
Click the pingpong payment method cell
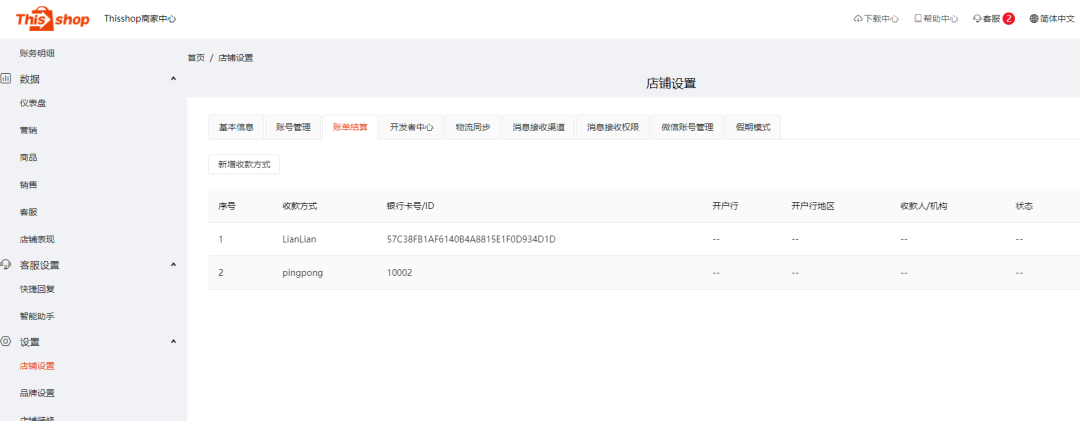(302, 273)
